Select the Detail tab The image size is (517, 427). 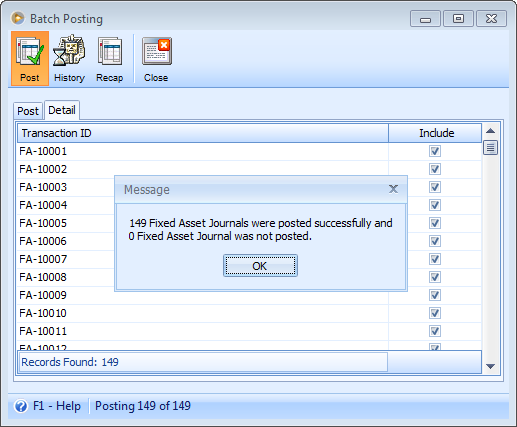(62, 110)
